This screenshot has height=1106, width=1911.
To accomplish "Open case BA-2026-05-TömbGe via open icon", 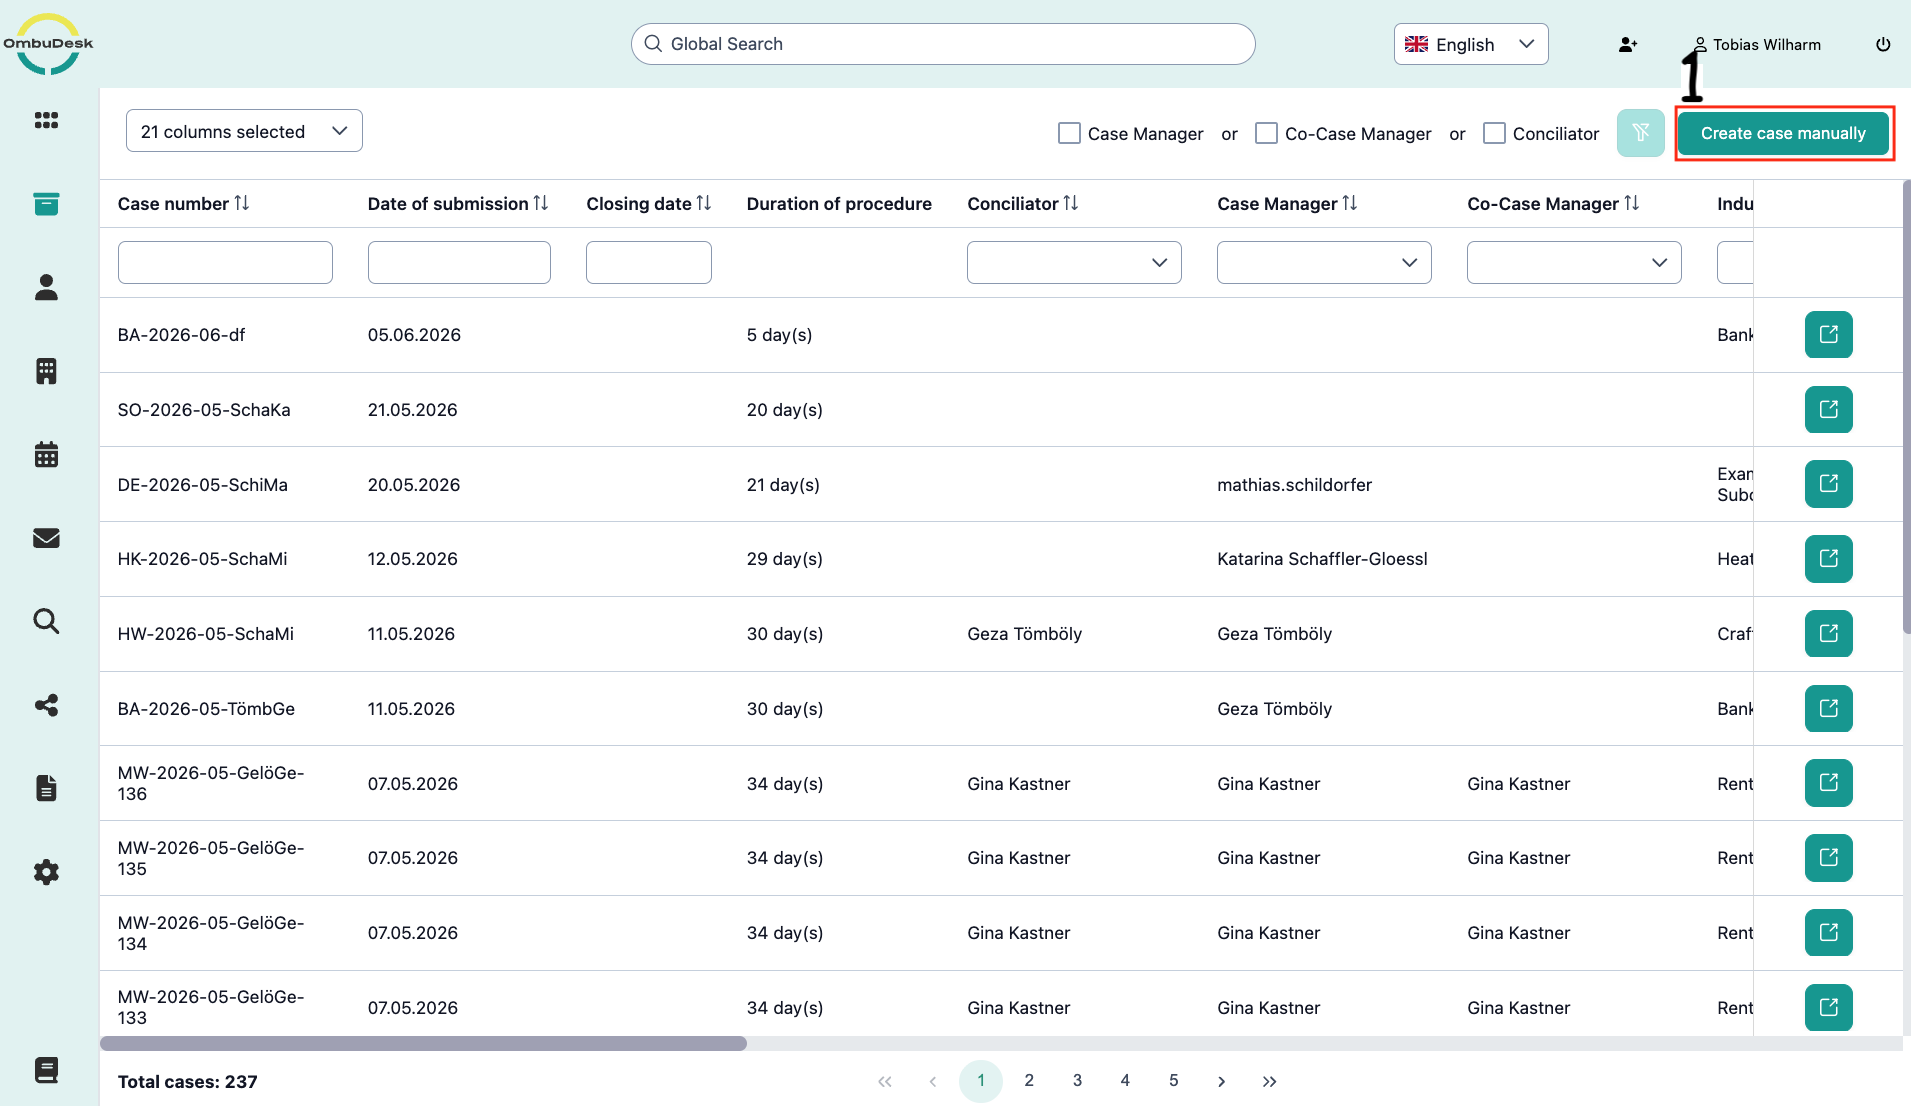I will click(1828, 709).
